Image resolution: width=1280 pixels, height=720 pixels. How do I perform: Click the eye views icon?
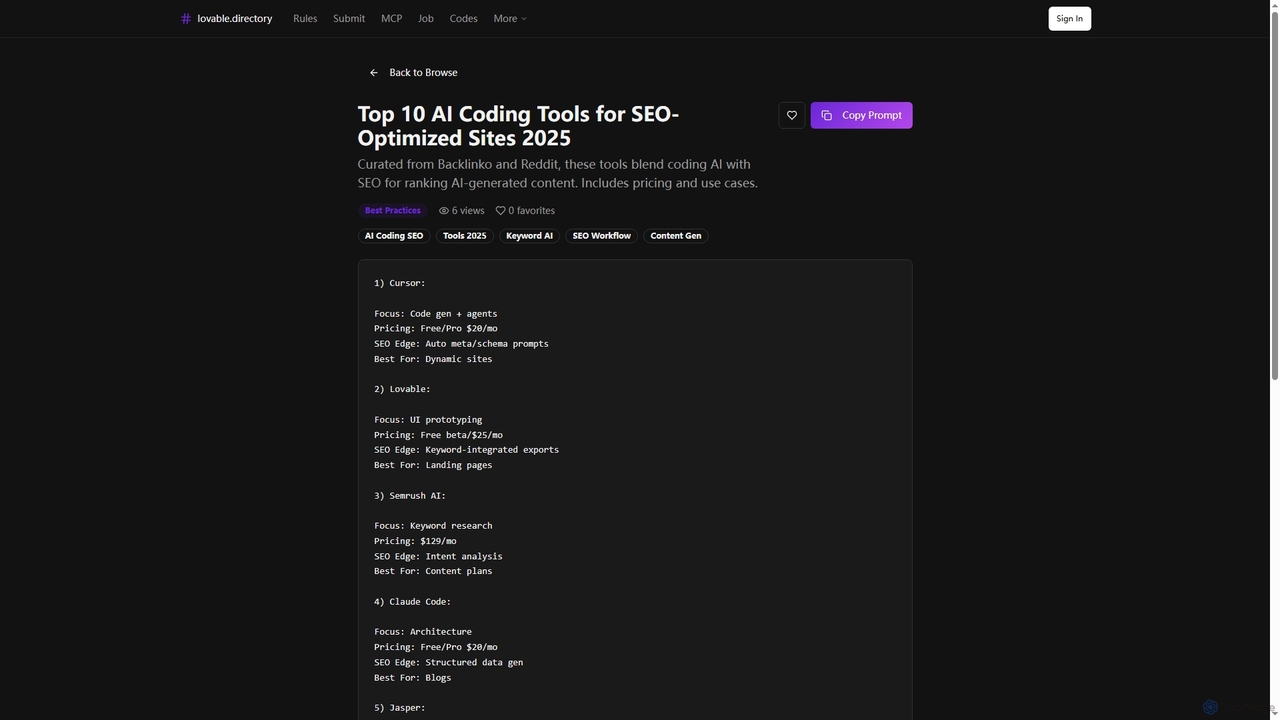444,211
